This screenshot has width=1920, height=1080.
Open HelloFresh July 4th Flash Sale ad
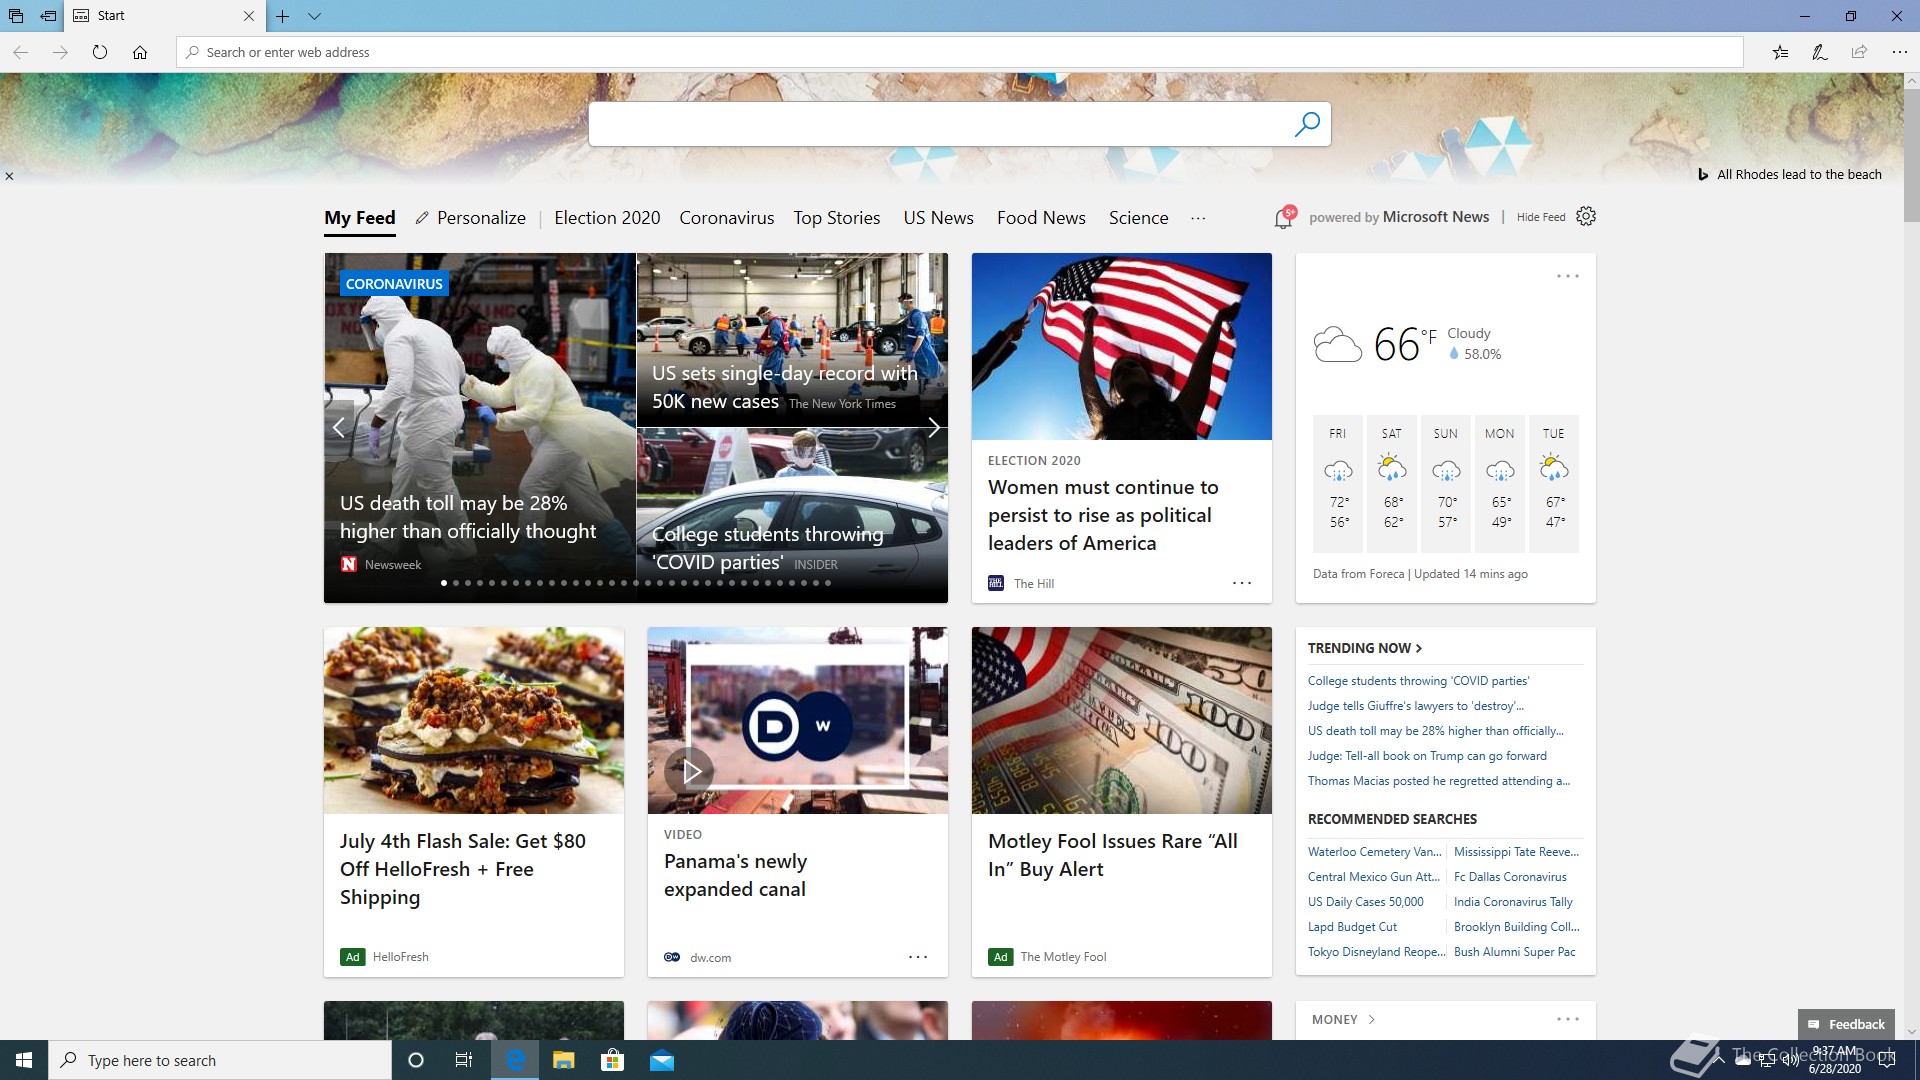pos(463,869)
